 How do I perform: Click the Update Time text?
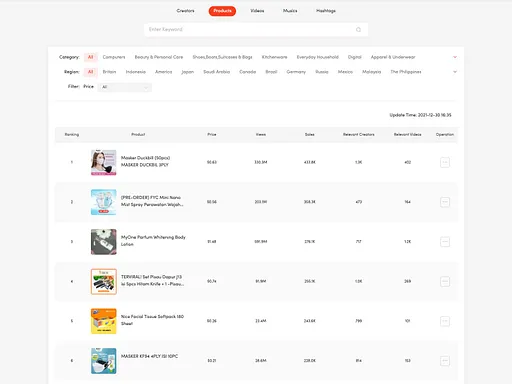coord(420,115)
